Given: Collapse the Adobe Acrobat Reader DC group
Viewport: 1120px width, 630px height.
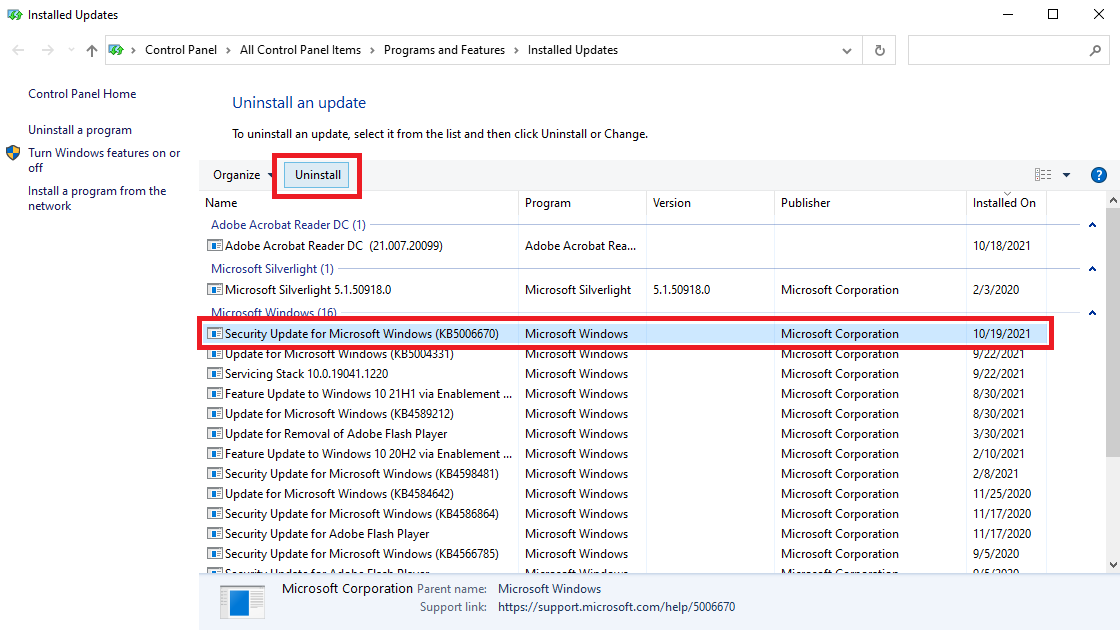Looking at the screenshot, I should tap(1092, 225).
